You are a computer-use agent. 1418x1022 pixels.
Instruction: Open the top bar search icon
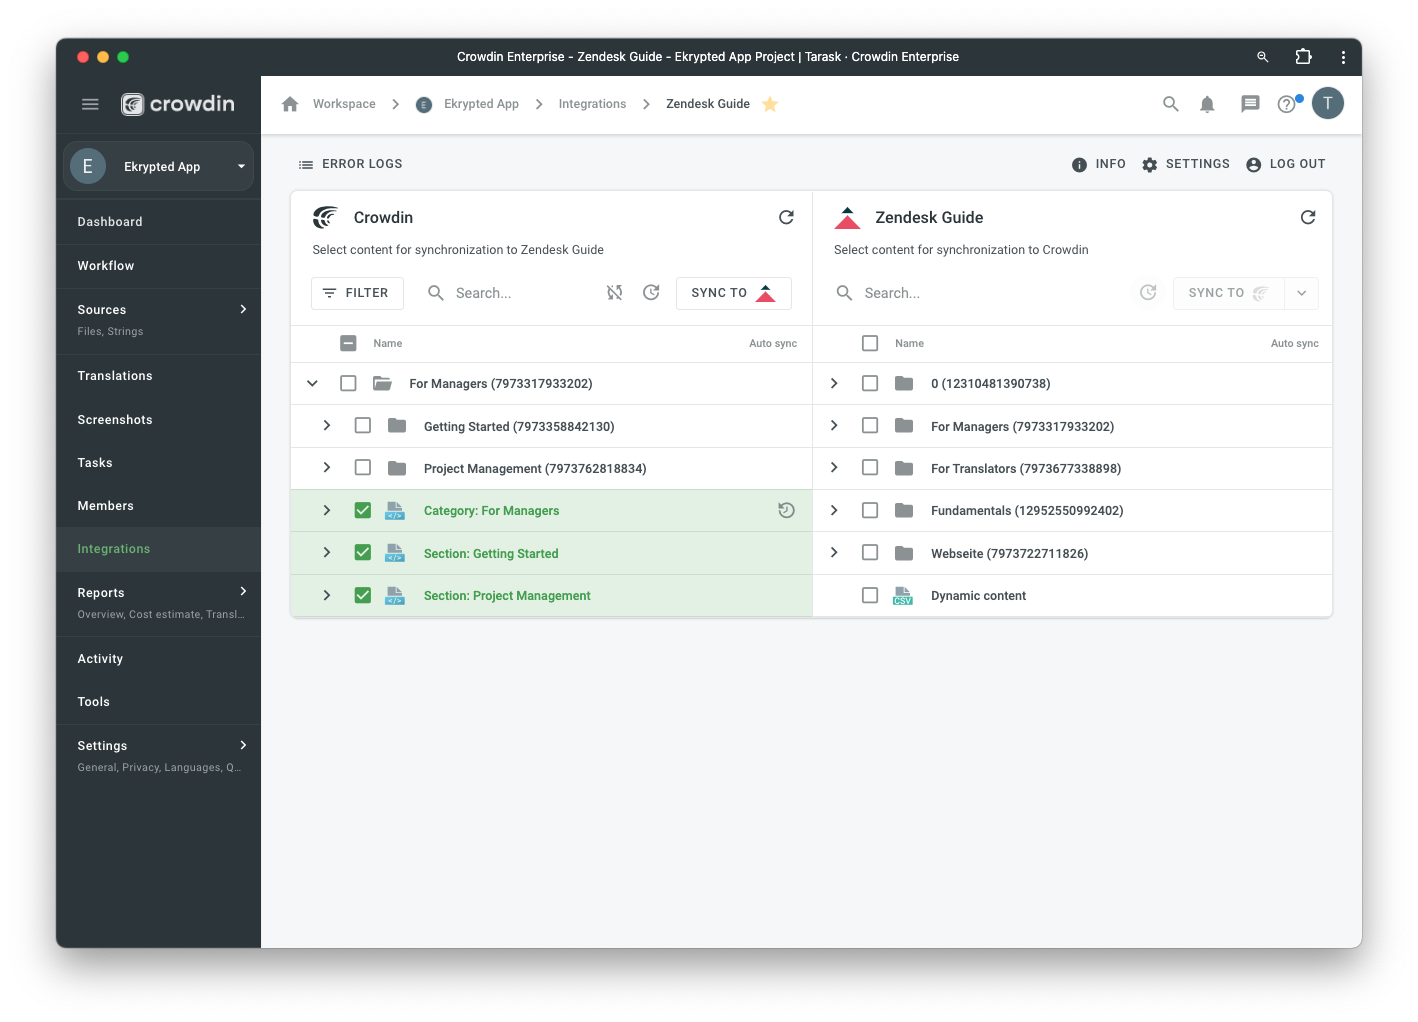pyautogui.click(x=1170, y=104)
